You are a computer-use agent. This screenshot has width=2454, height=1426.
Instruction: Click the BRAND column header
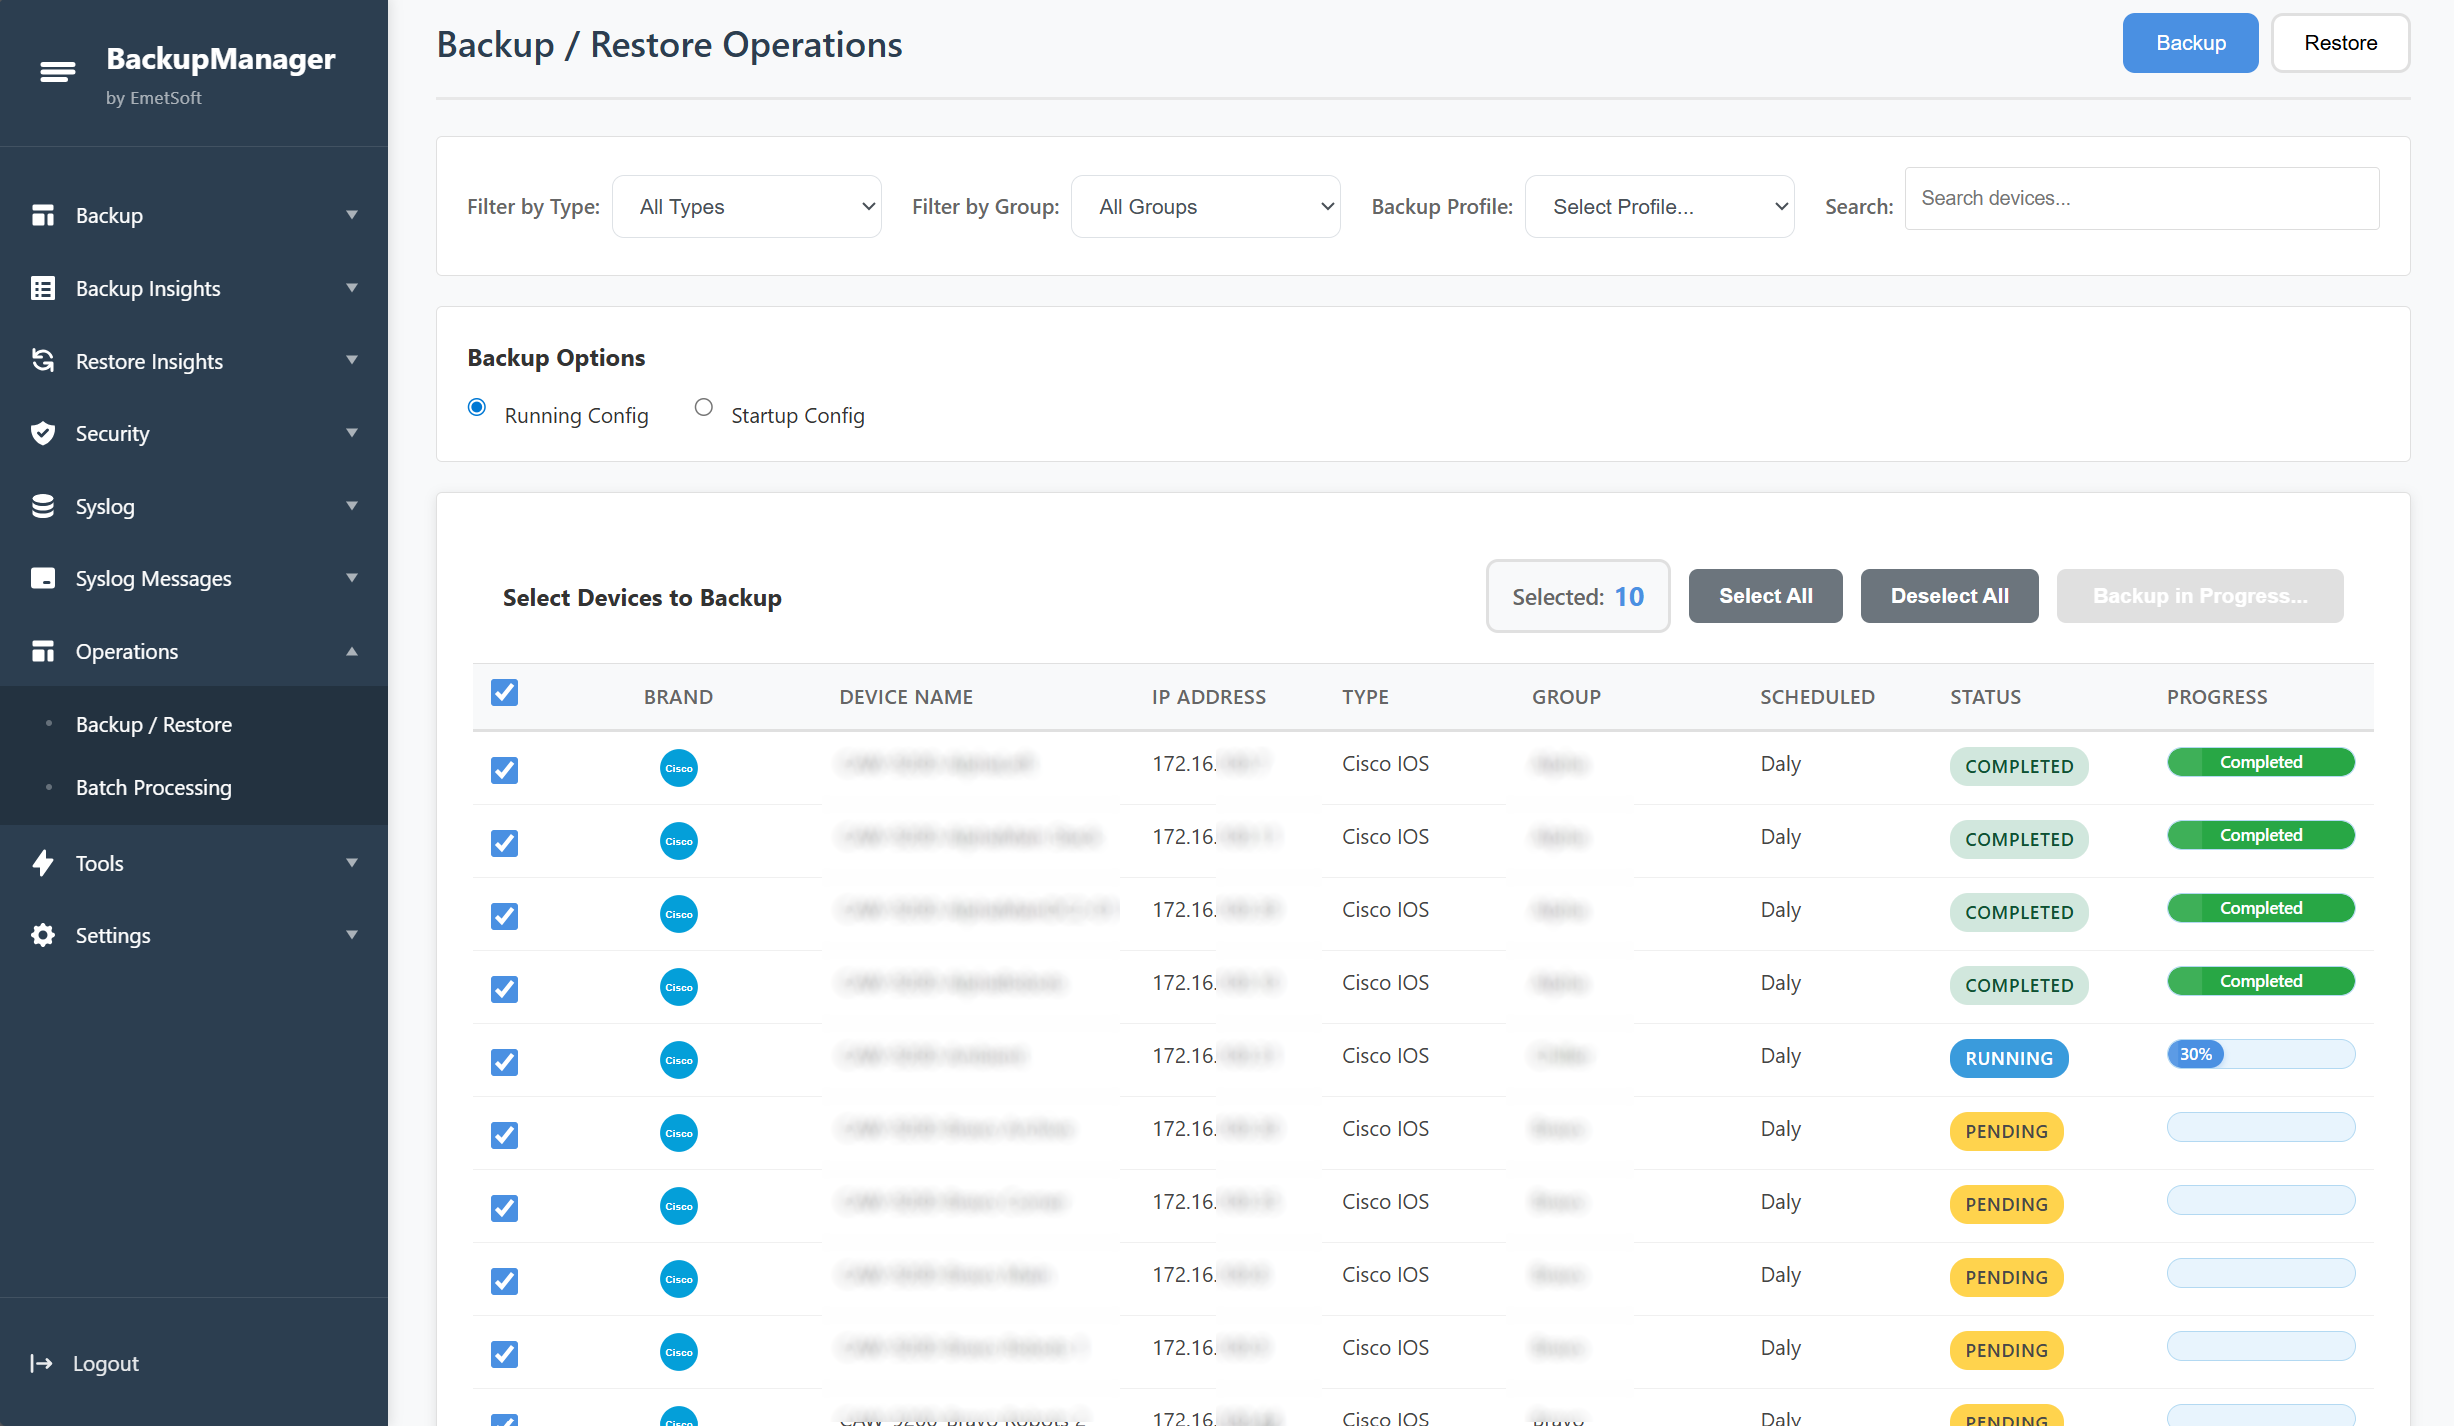pyautogui.click(x=678, y=697)
